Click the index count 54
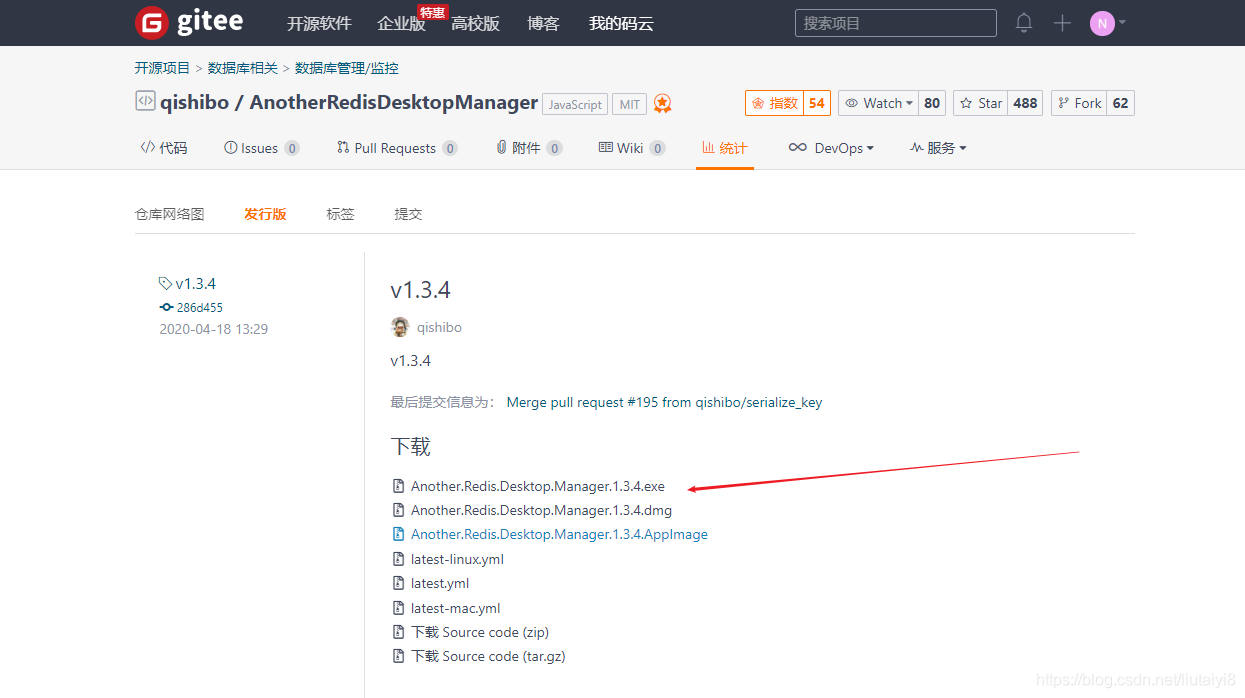This screenshot has width=1245, height=698. pyautogui.click(x=817, y=103)
